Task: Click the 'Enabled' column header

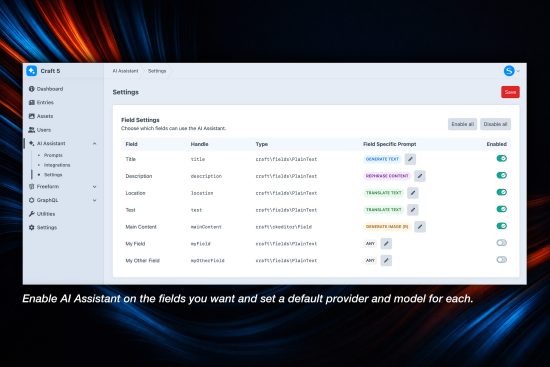Action: click(x=496, y=144)
